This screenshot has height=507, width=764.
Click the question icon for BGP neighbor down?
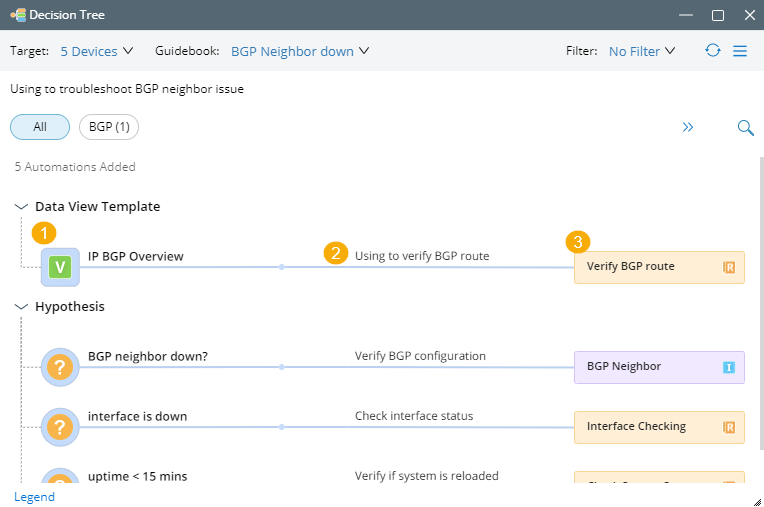(60, 367)
